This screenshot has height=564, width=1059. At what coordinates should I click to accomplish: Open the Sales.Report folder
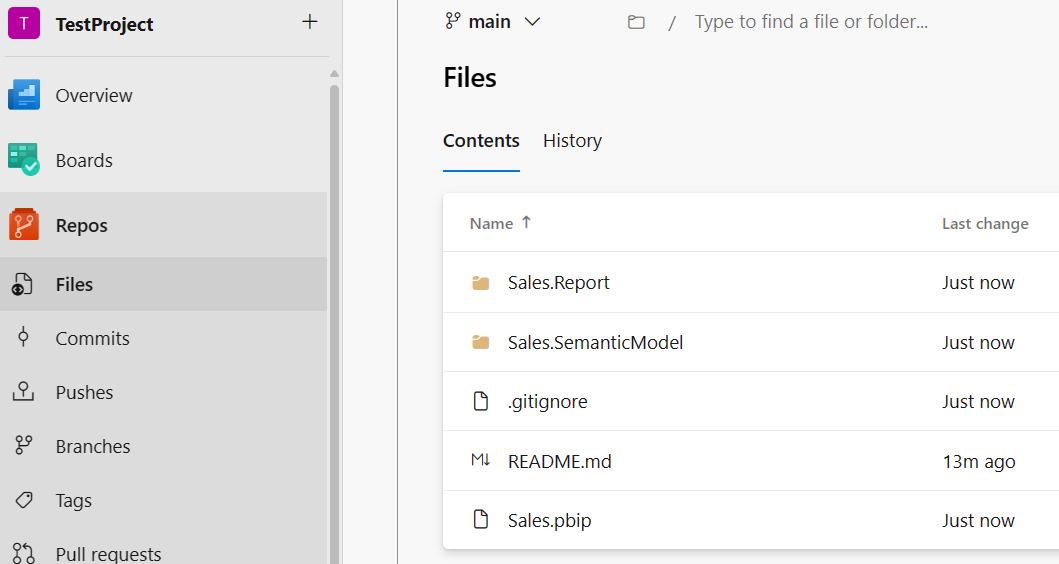558,283
